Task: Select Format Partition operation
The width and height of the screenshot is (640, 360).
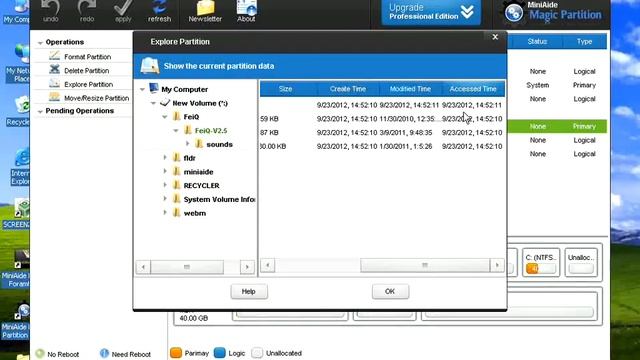Action: point(87,57)
